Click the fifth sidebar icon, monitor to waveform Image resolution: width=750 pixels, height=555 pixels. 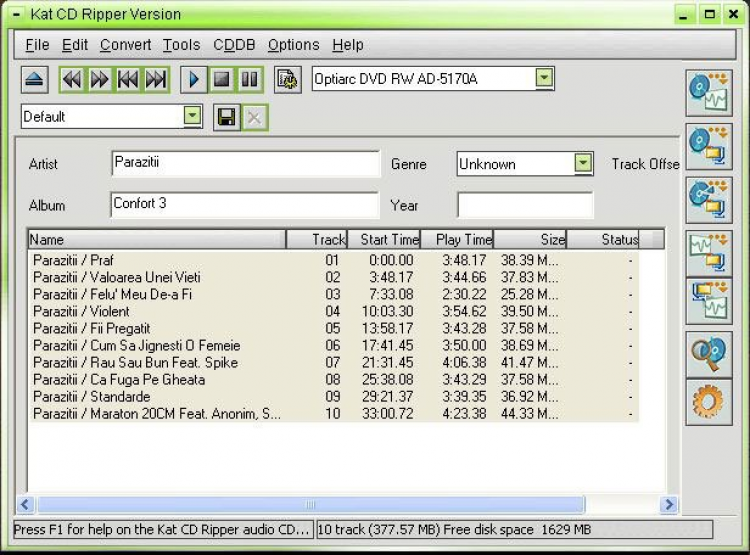coord(709,301)
